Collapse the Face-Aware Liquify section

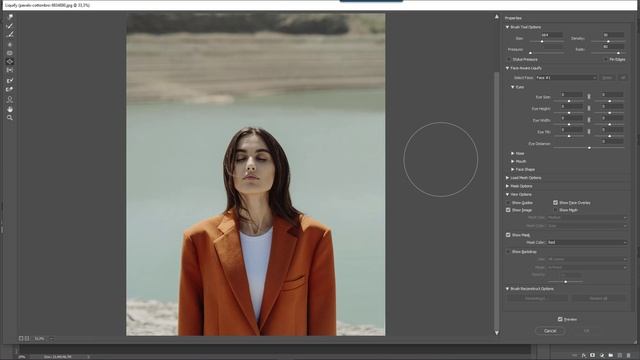(507, 68)
